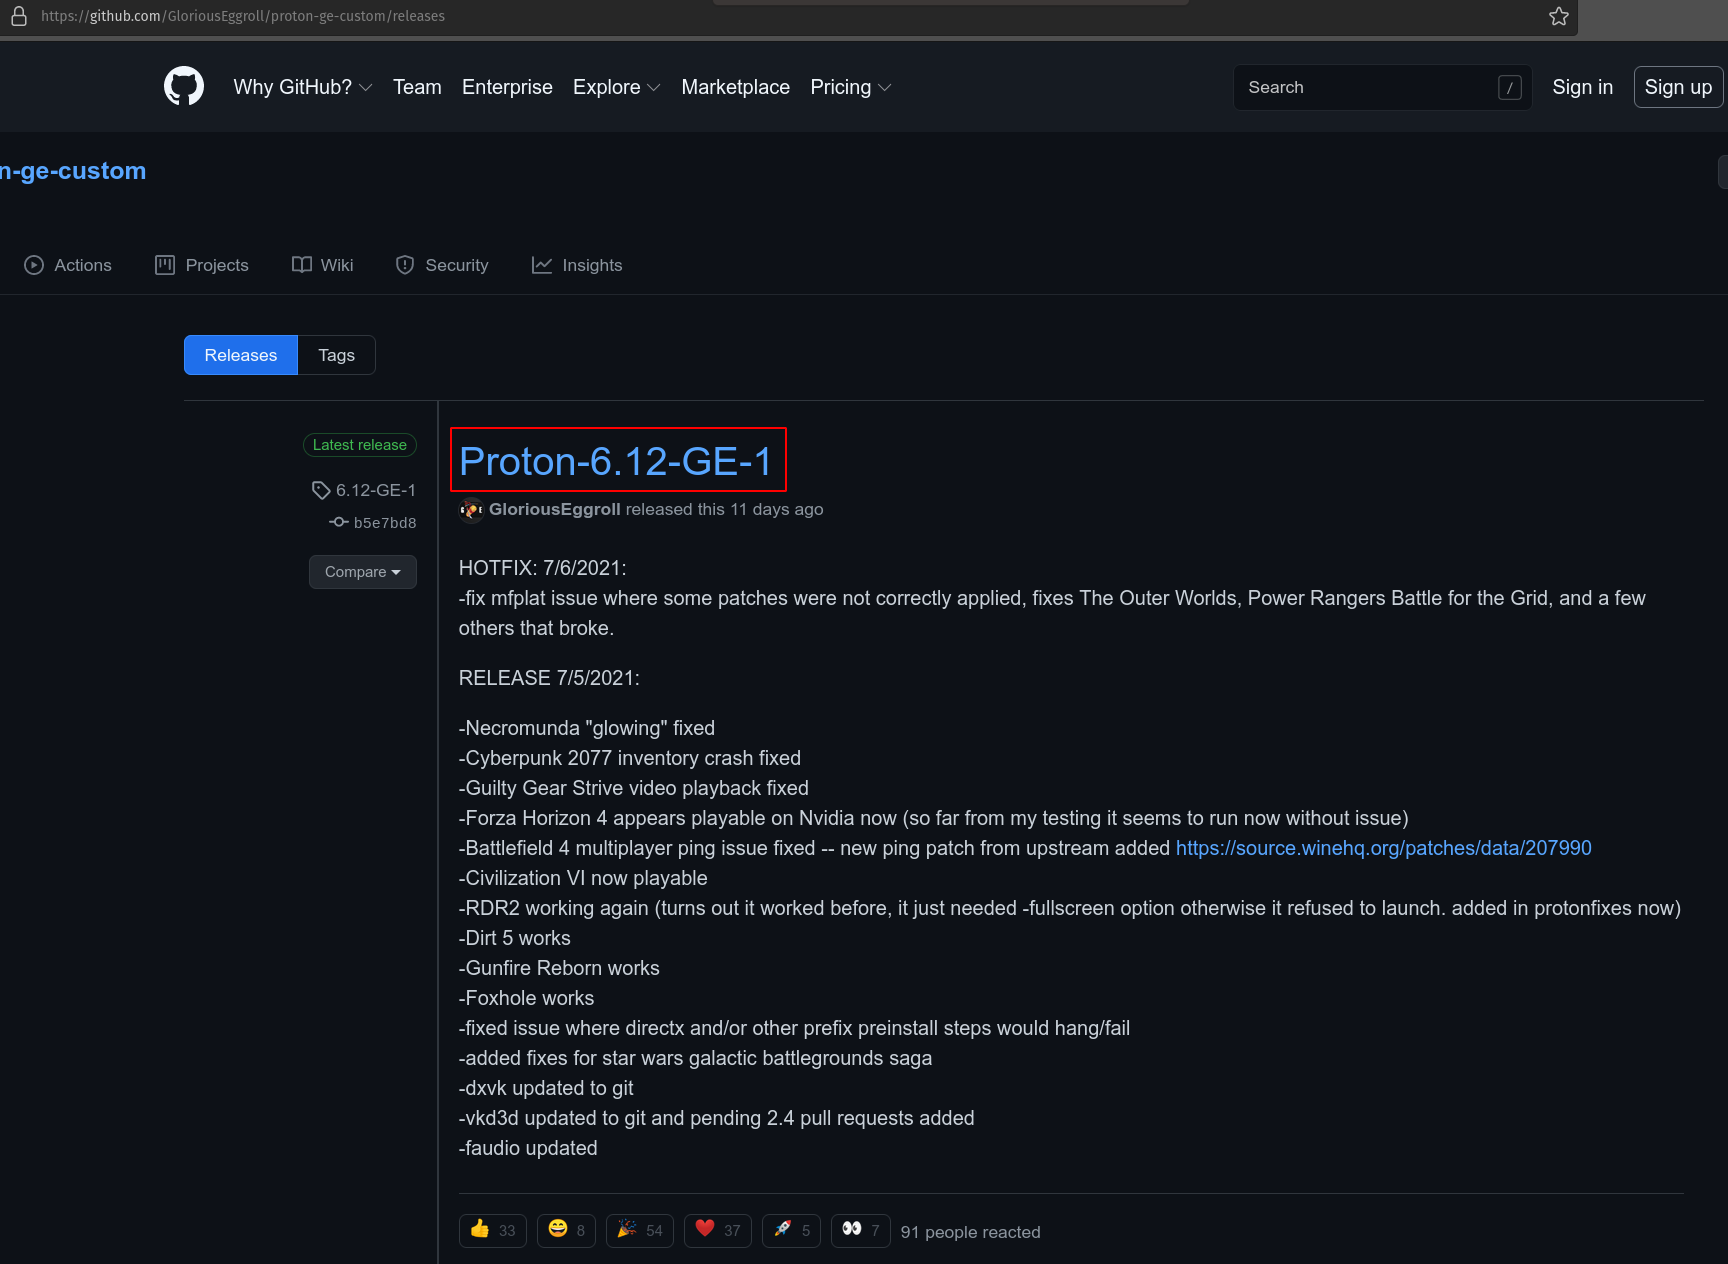Viewport: 1728px width, 1264px height.
Task: Click the eyes reaction
Action: (x=861, y=1231)
